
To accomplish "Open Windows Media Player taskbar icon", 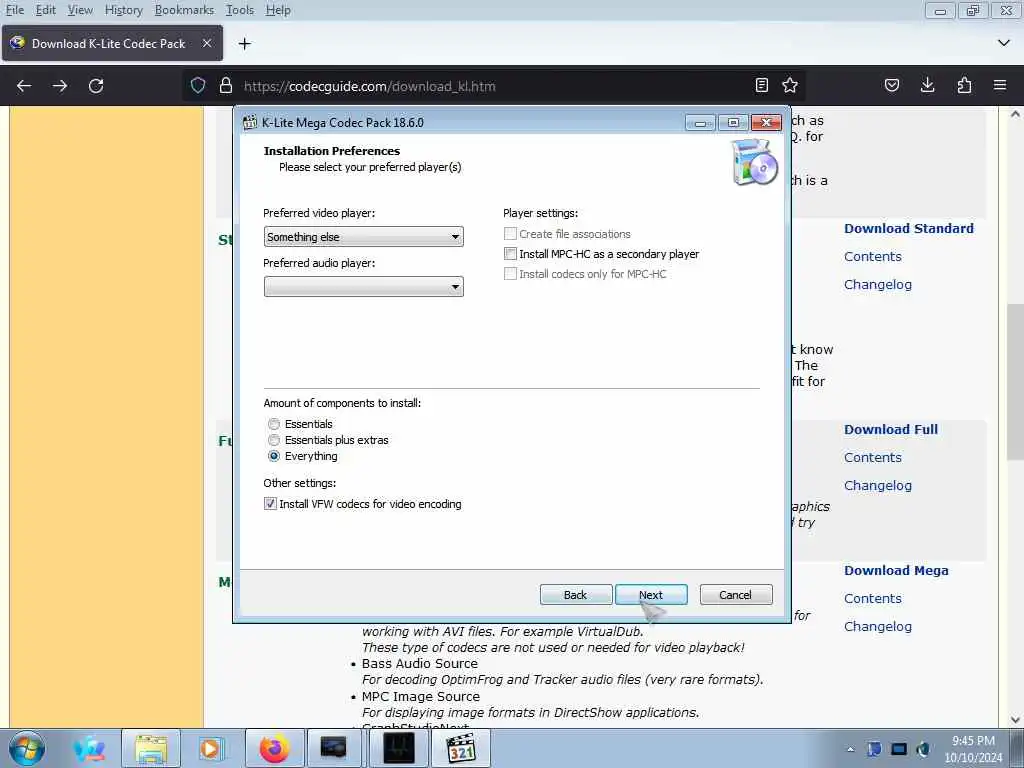I will click(x=210, y=748).
